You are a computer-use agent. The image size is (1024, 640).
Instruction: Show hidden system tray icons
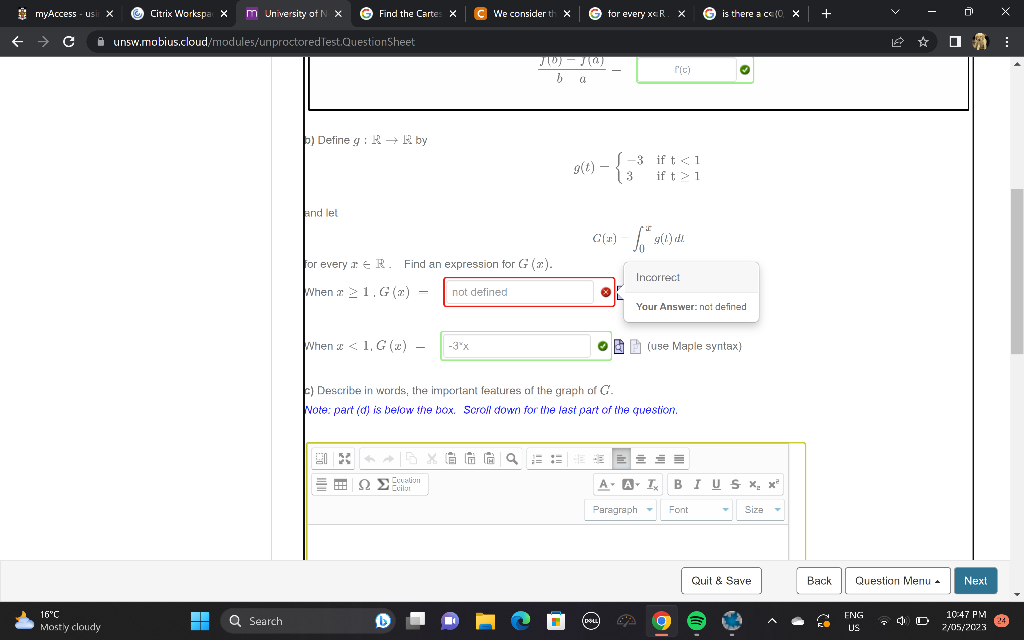pyautogui.click(x=772, y=620)
